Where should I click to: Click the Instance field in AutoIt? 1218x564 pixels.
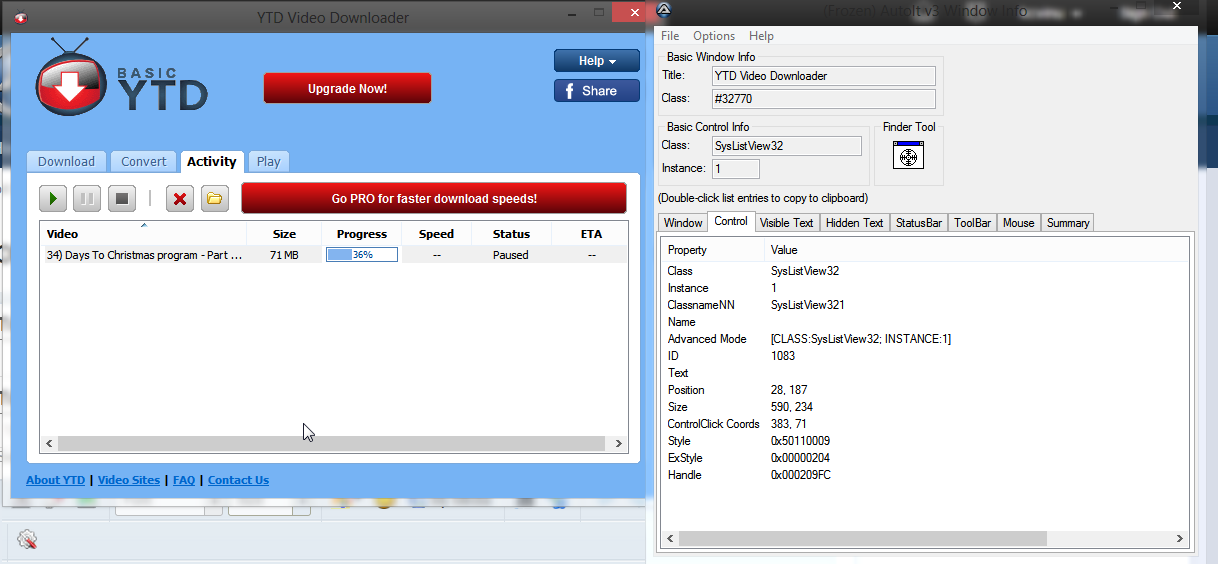pyautogui.click(x=736, y=169)
